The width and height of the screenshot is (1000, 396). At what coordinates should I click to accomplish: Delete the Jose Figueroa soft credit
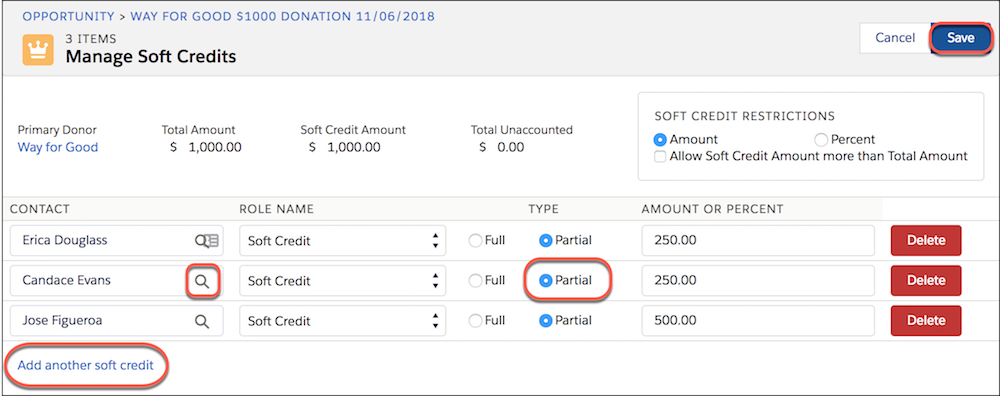pyautogui.click(x=926, y=321)
